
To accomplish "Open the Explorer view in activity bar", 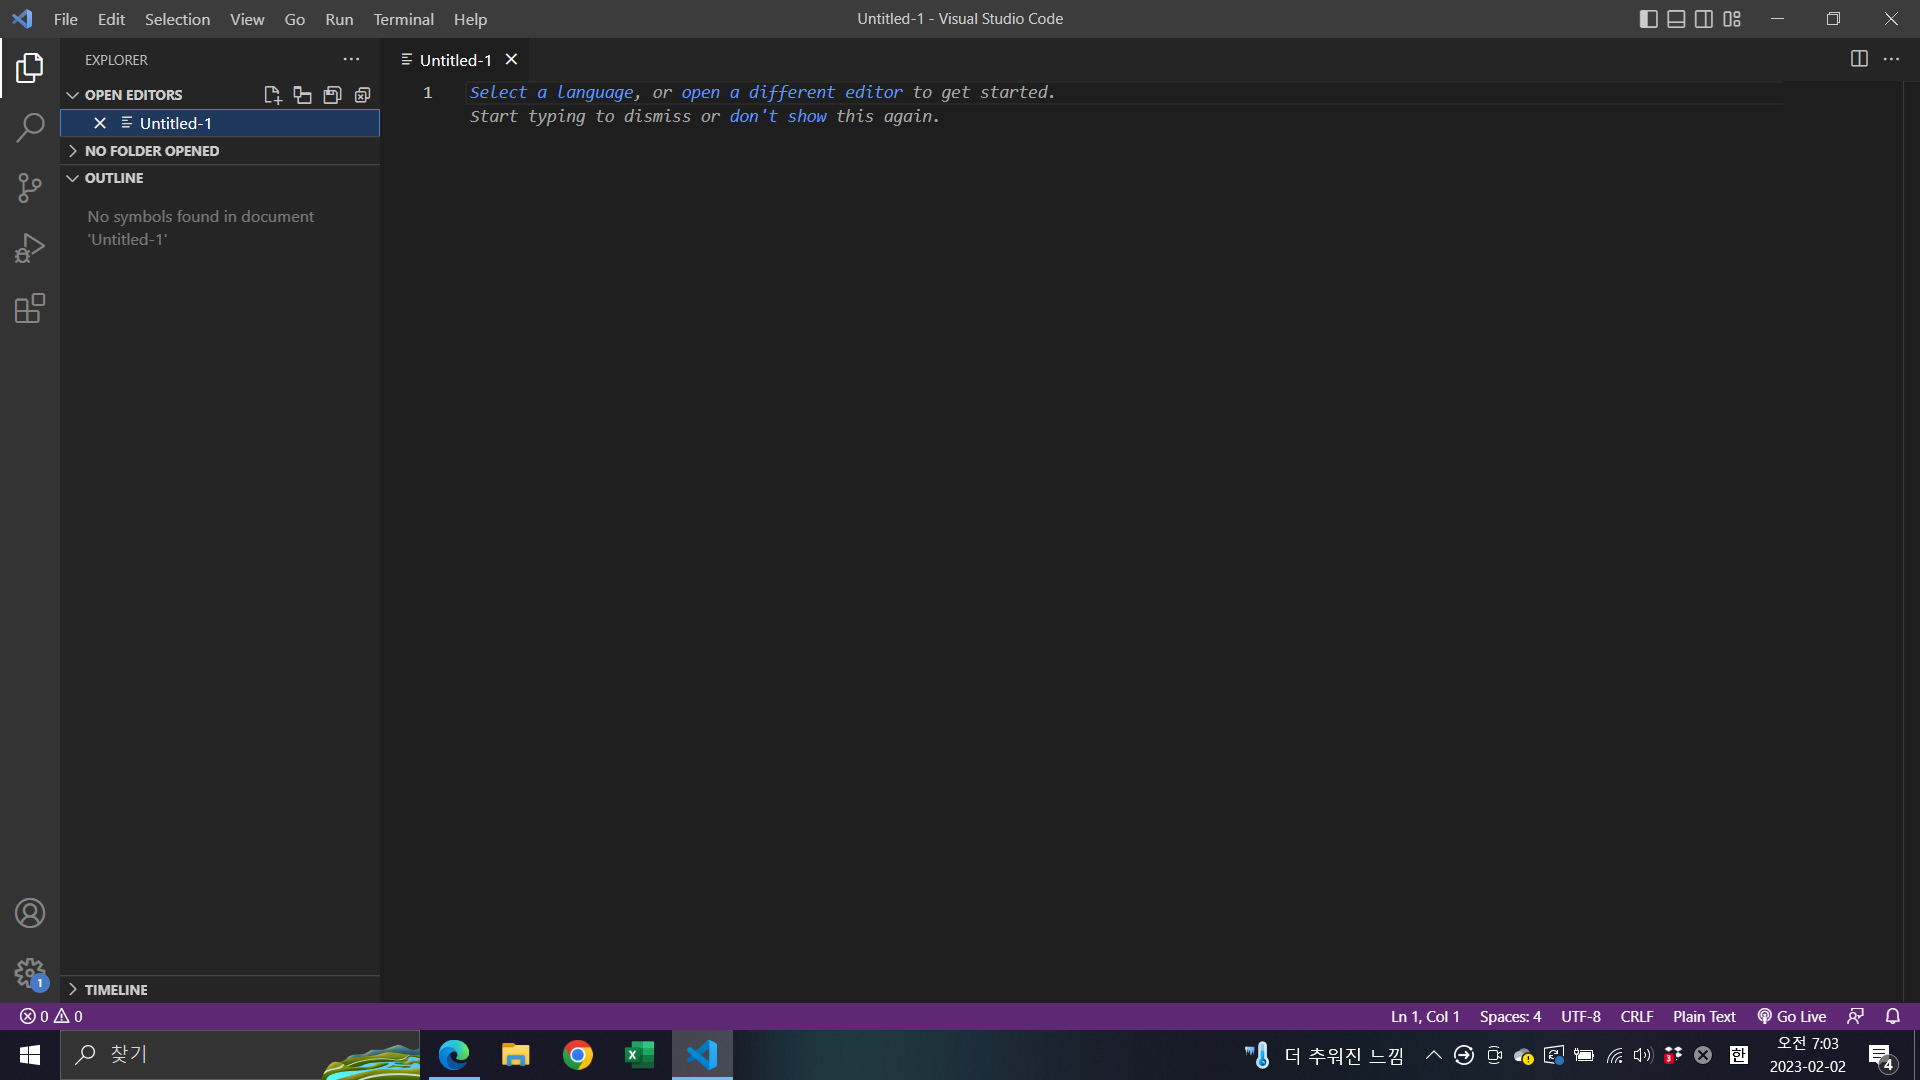I will pos(30,68).
